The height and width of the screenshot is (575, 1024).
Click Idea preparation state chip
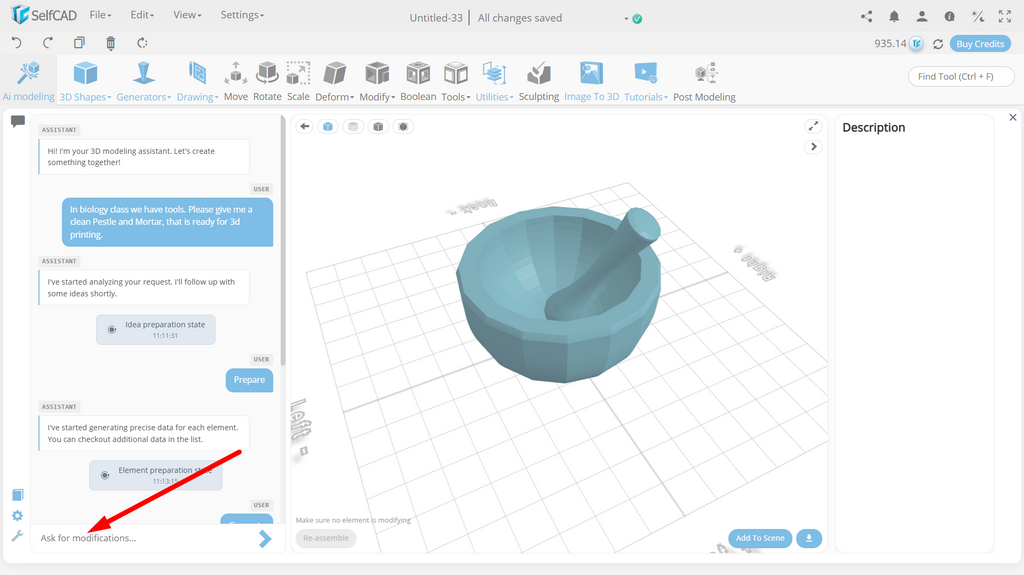155,329
